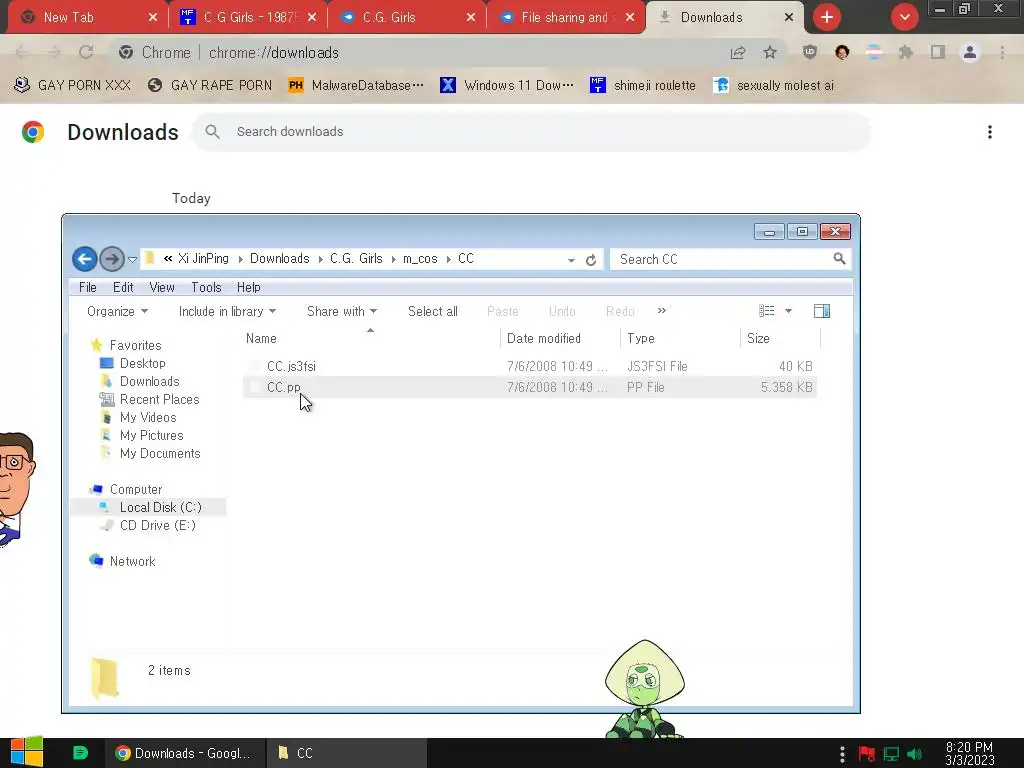Click Chrome's address bar URL
1024x768 pixels.
(x=274, y=52)
